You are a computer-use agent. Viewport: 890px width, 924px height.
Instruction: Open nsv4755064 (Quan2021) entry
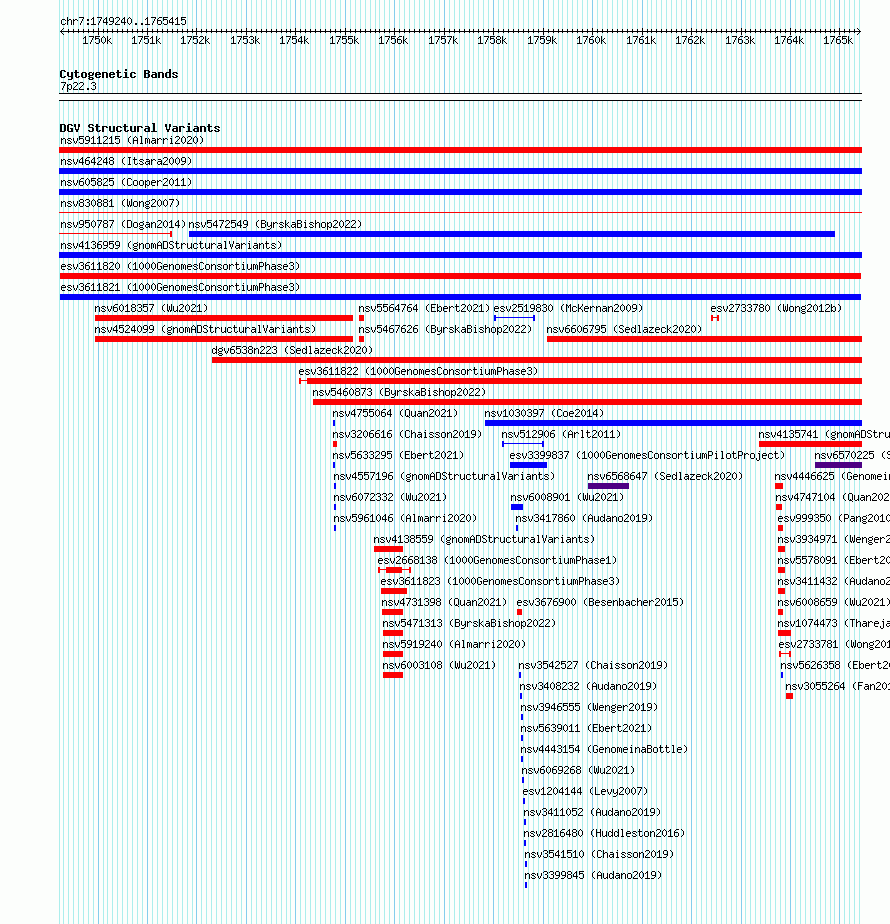coord(395,414)
